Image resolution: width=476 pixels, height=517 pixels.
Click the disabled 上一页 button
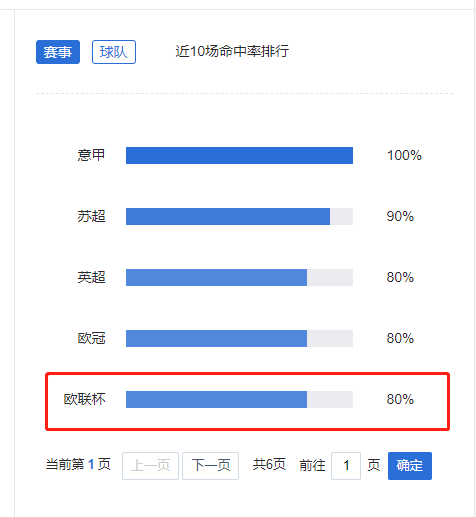coord(150,466)
